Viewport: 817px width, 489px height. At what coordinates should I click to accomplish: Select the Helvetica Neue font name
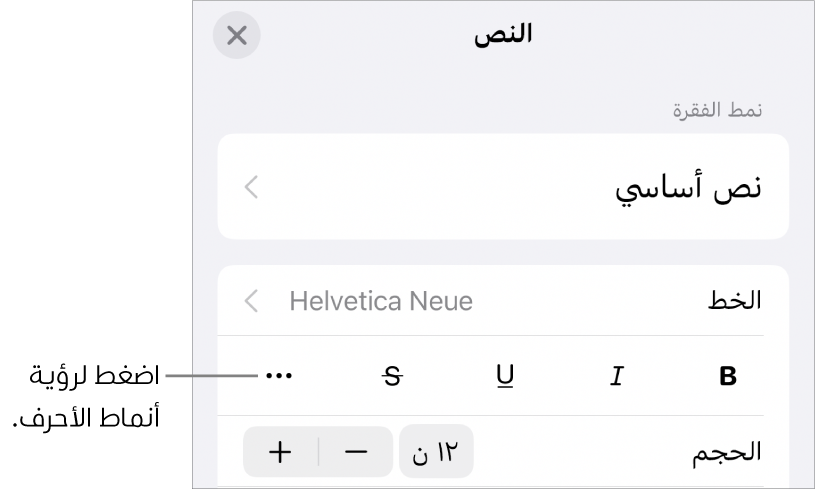pos(381,301)
